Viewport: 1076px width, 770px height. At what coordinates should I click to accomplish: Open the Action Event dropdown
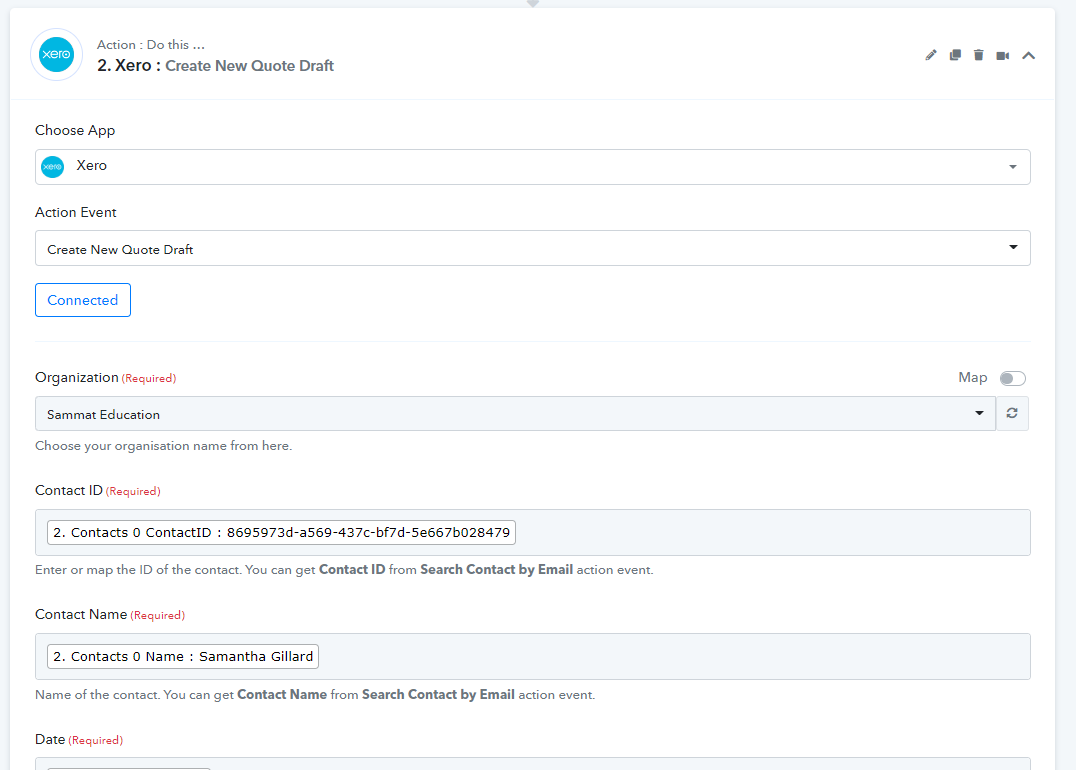click(533, 248)
